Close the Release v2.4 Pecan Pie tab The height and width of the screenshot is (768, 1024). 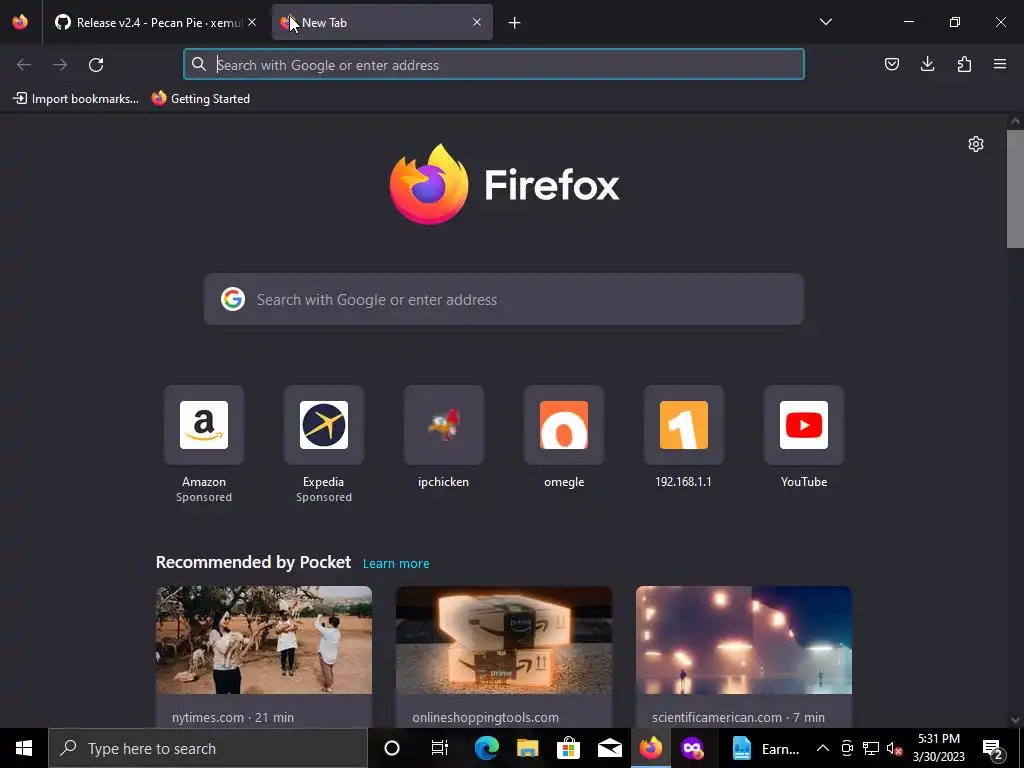coord(252,22)
